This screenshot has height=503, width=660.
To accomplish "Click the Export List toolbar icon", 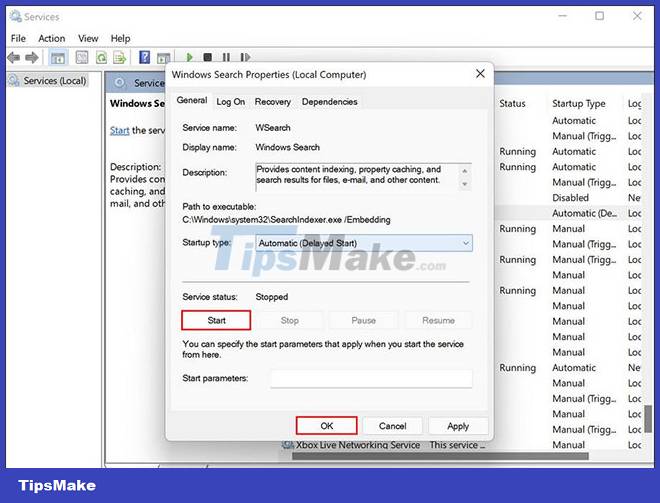I will [120, 57].
